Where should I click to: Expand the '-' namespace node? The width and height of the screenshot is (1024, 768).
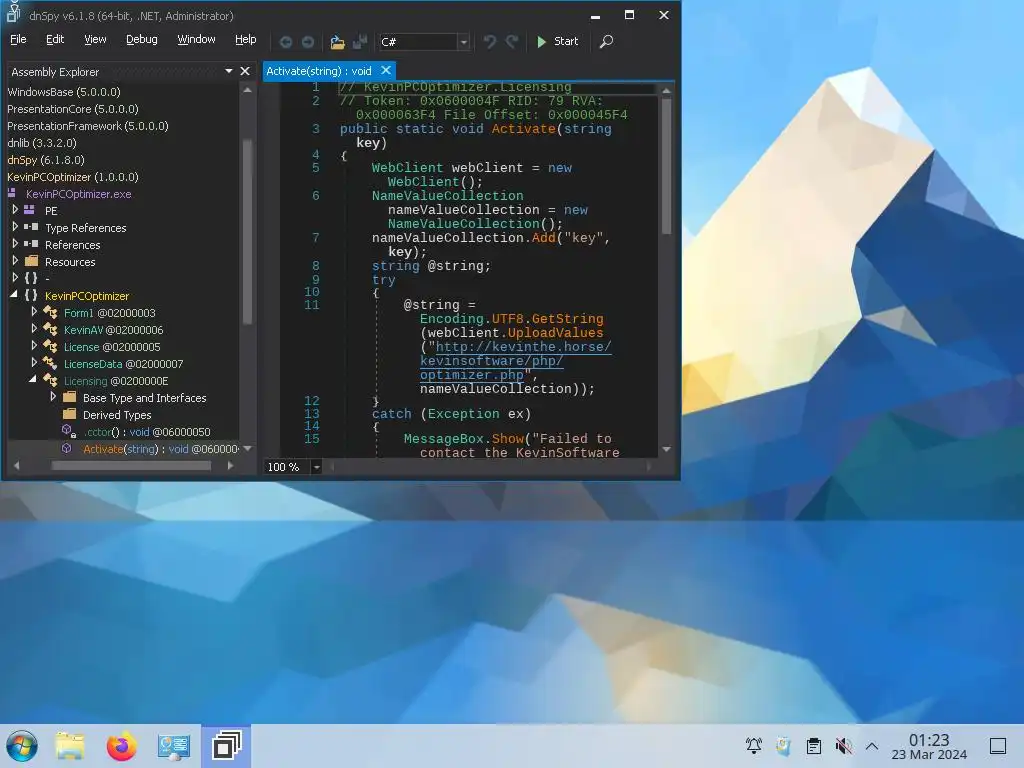pyautogui.click(x=15, y=278)
